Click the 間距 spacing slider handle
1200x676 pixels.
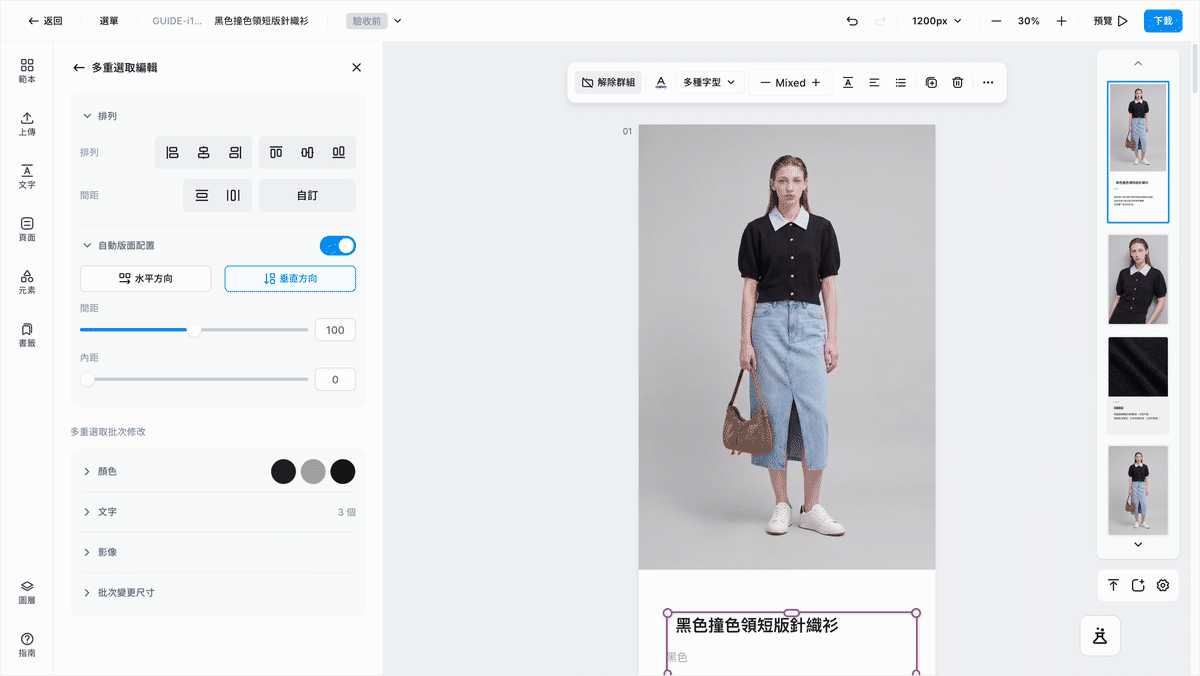(194, 330)
